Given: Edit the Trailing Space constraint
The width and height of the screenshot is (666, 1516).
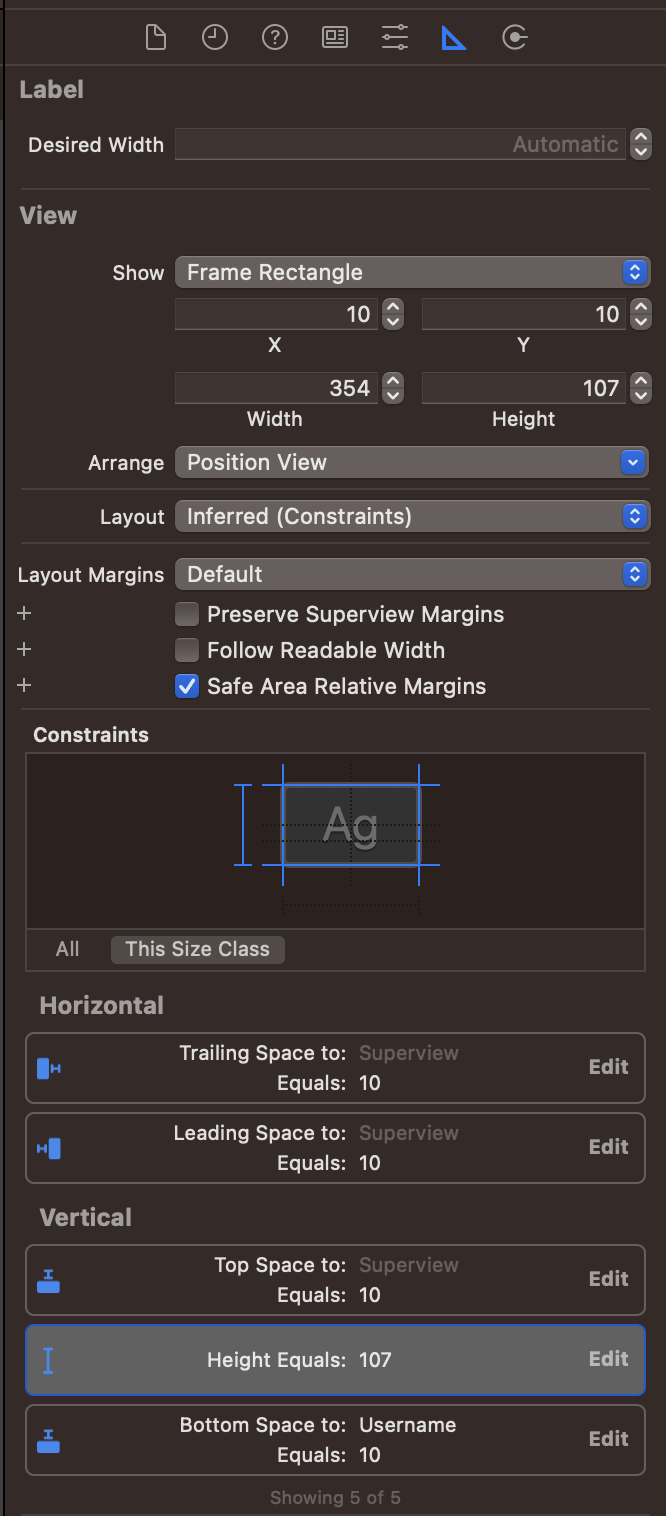Looking at the screenshot, I should [608, 1067].
